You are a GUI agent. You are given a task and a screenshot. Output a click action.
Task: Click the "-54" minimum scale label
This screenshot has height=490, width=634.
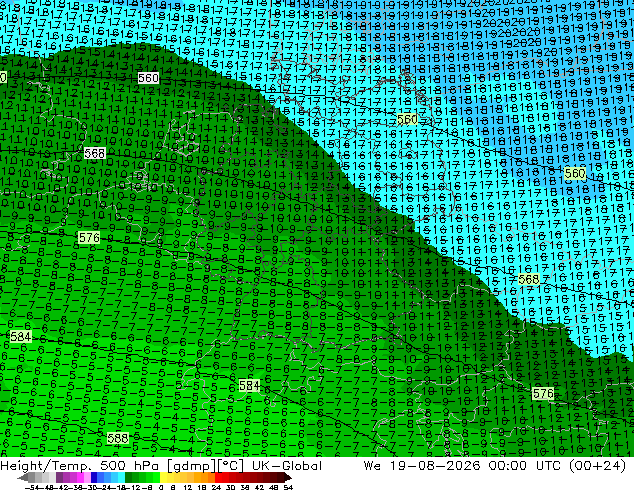pyautogui.click(x=32, y=487)
